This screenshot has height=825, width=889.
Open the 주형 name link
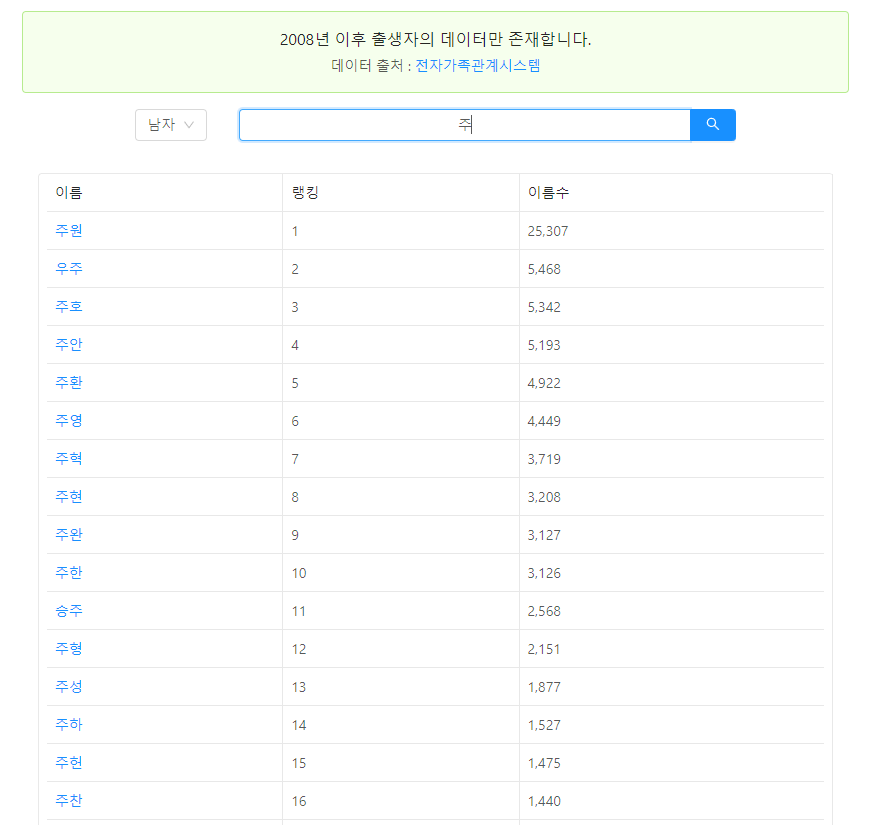click(x=69, y=649)
